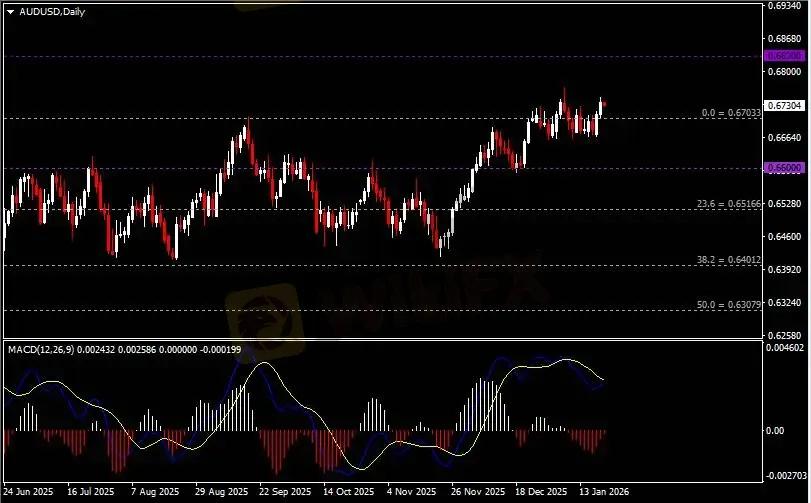Viewport: 811px width, 503px height.
Task: Click the Fibonacci 23.6 = 0.65166 label
Action: coord(730,204)
